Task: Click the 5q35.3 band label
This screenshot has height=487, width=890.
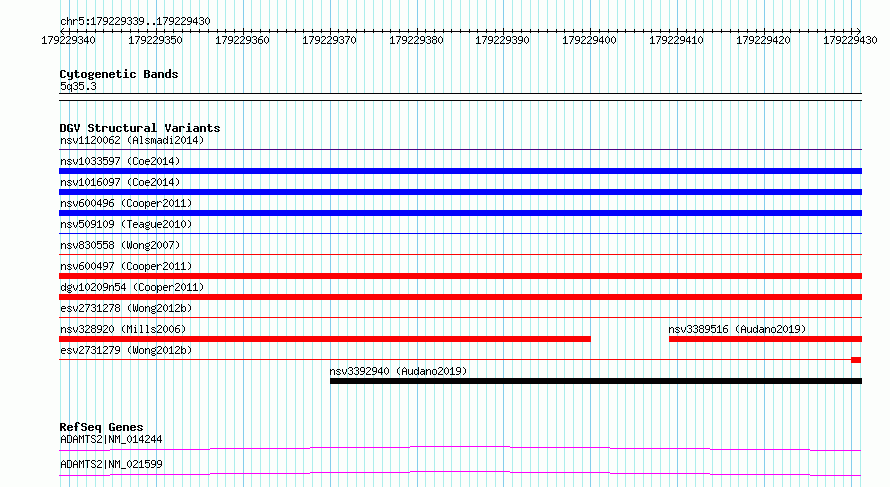Action: click(78, 86)
